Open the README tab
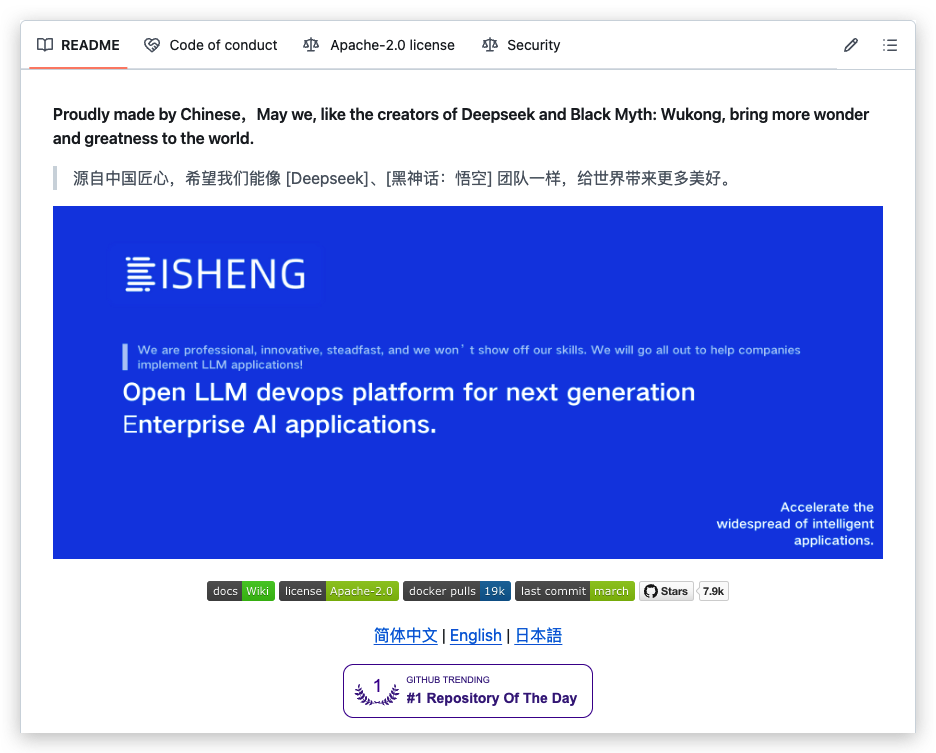 78,45
